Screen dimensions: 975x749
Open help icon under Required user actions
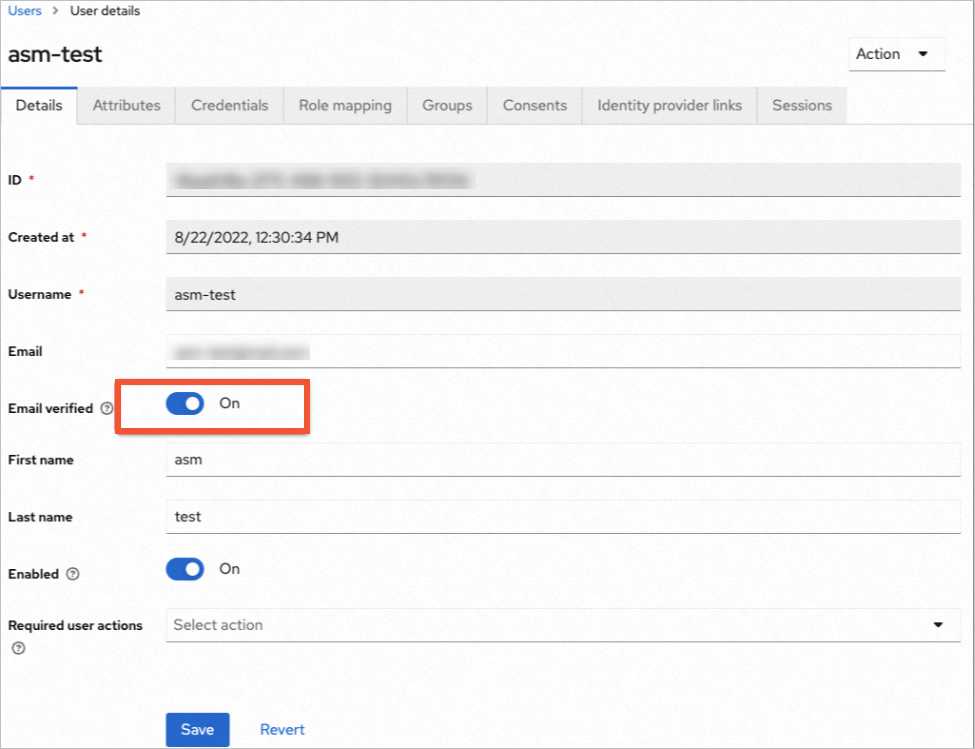point(19,648)
